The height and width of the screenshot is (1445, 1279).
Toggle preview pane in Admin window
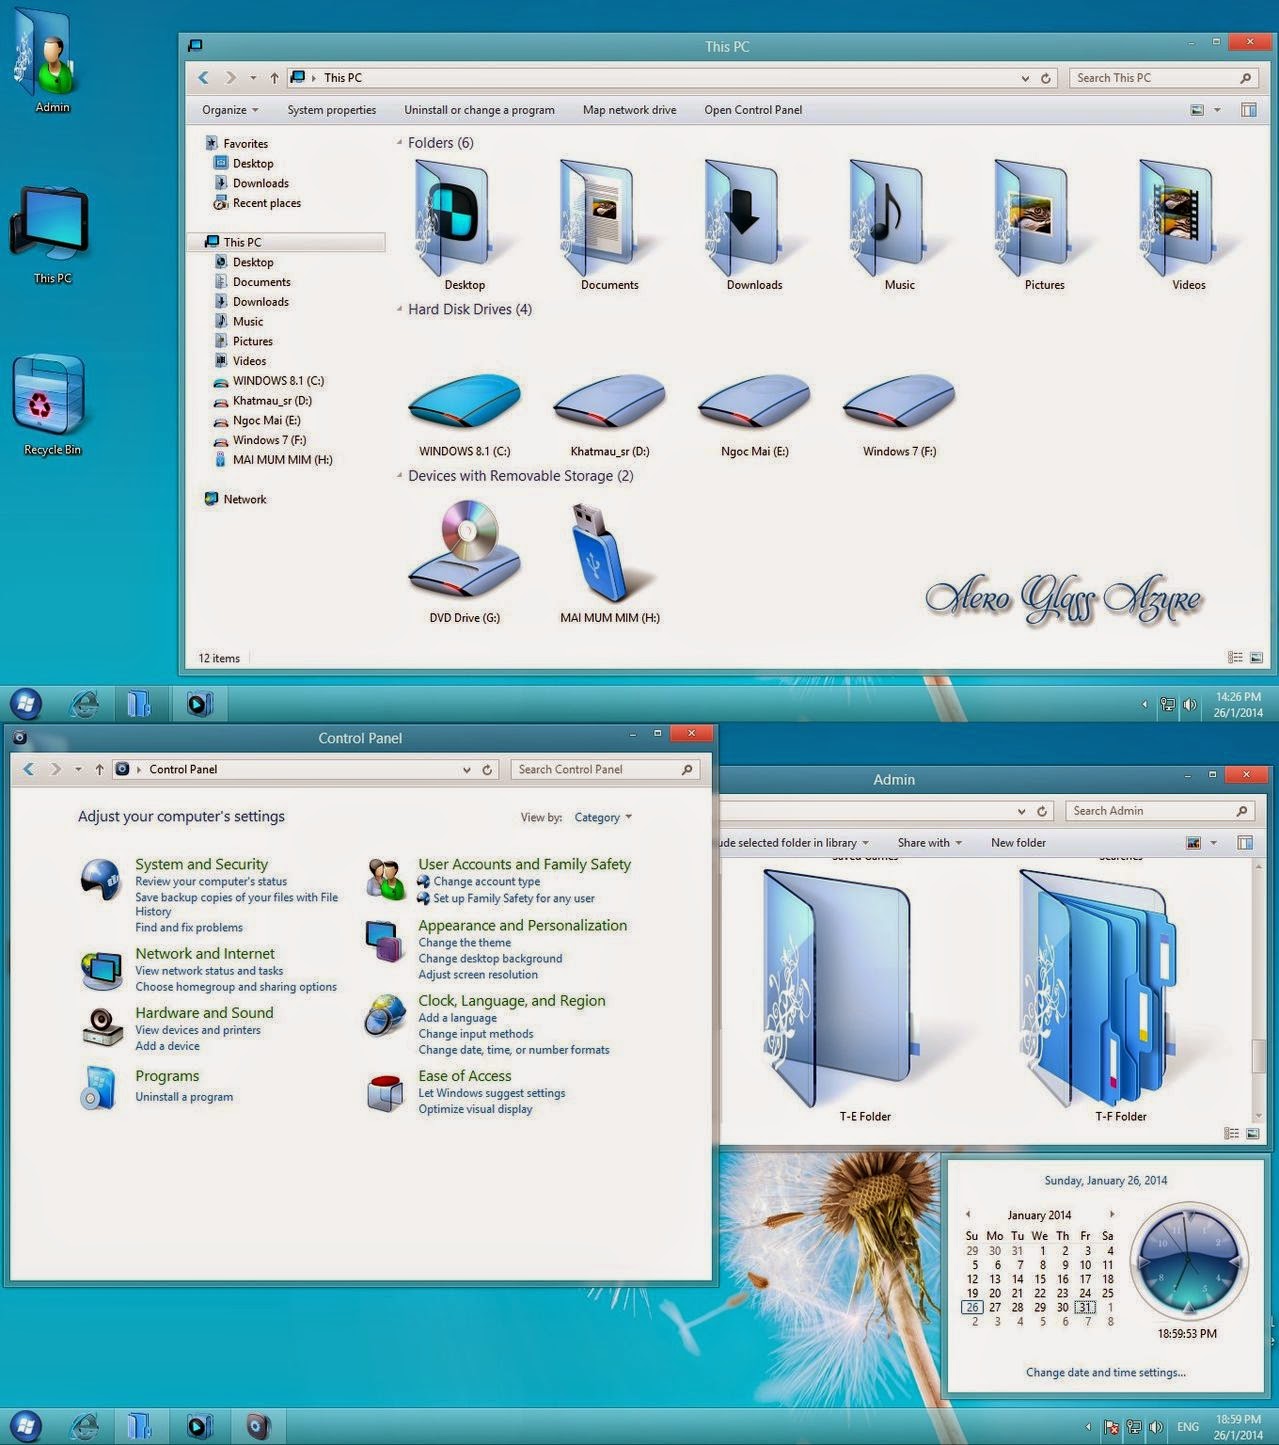1245,843
